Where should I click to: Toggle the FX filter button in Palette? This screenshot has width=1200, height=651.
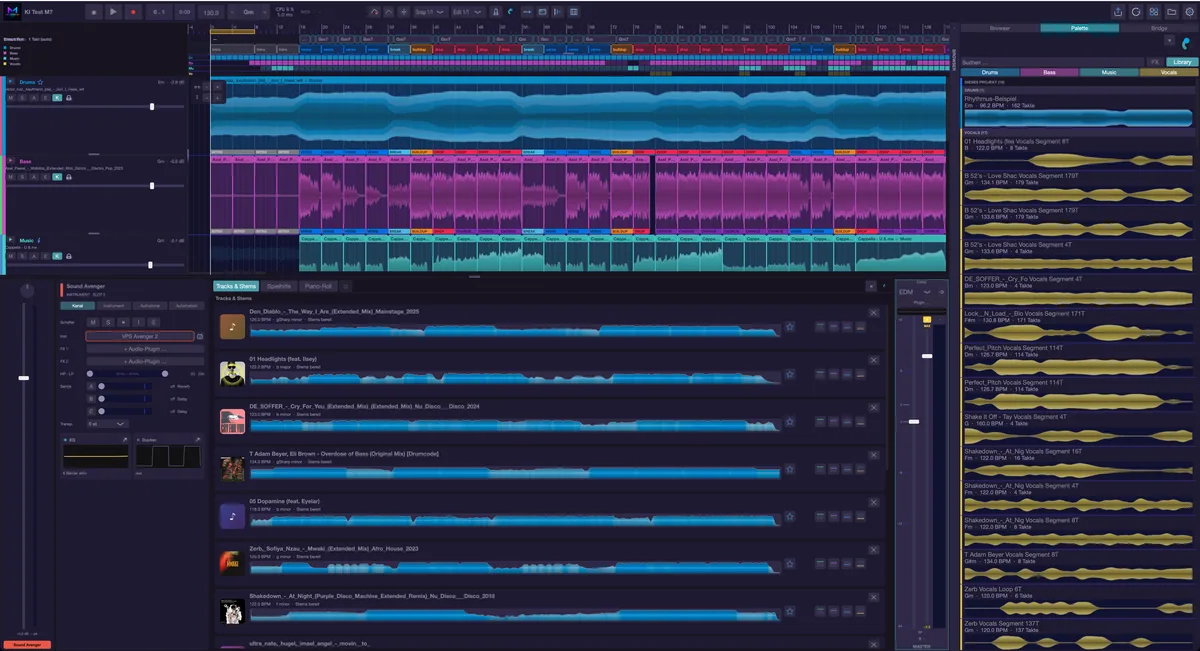[x=1153, y=62]
